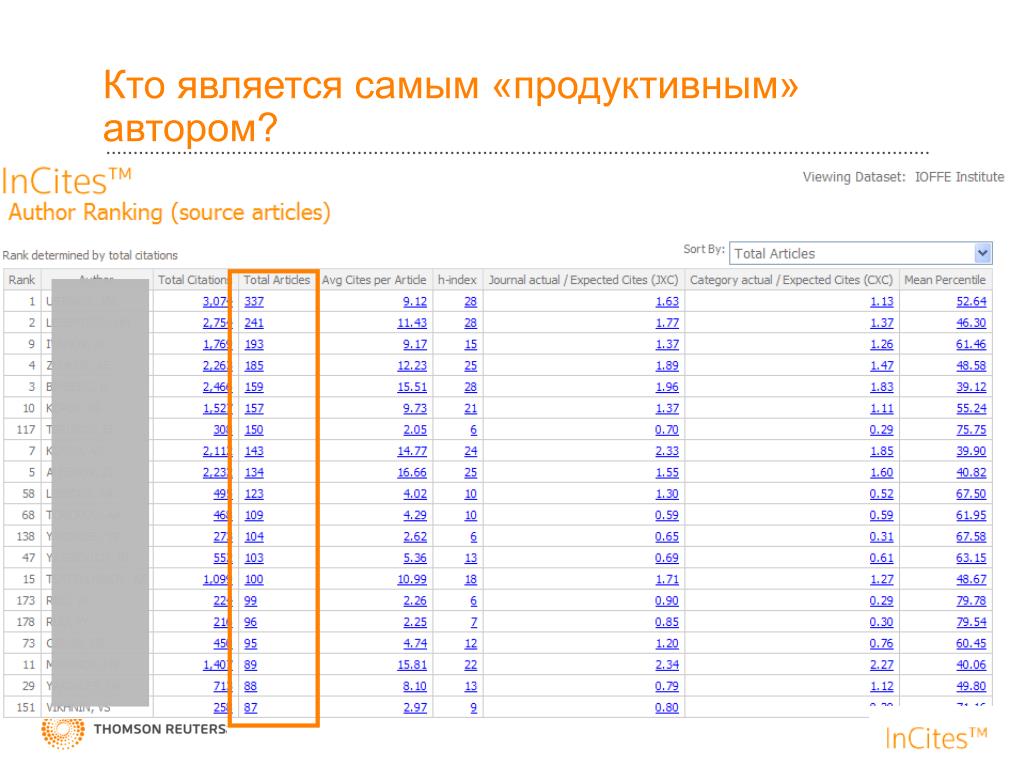Open the 157 total articles link

[x=254, y=409]
